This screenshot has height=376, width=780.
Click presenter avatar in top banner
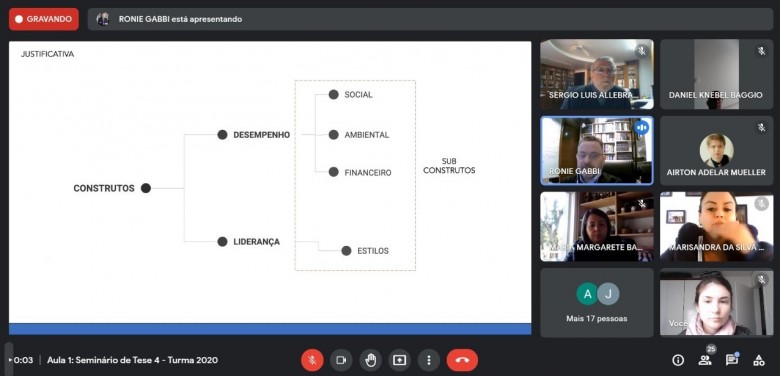103,19
